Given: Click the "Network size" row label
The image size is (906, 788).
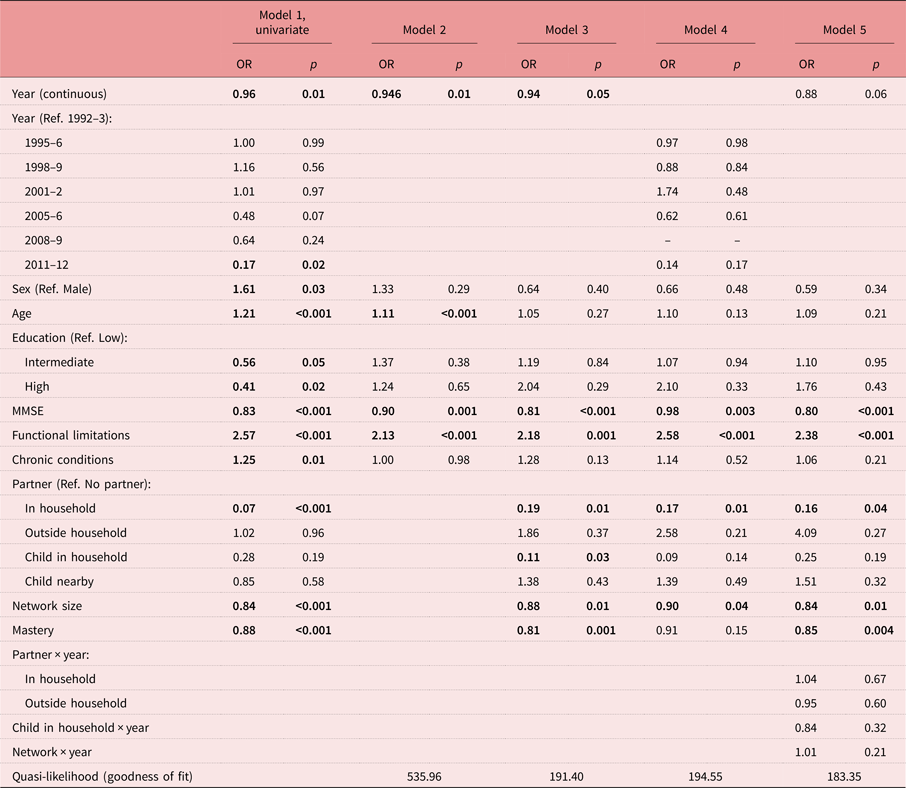Looking at the screenshot, I should point(48,606).
